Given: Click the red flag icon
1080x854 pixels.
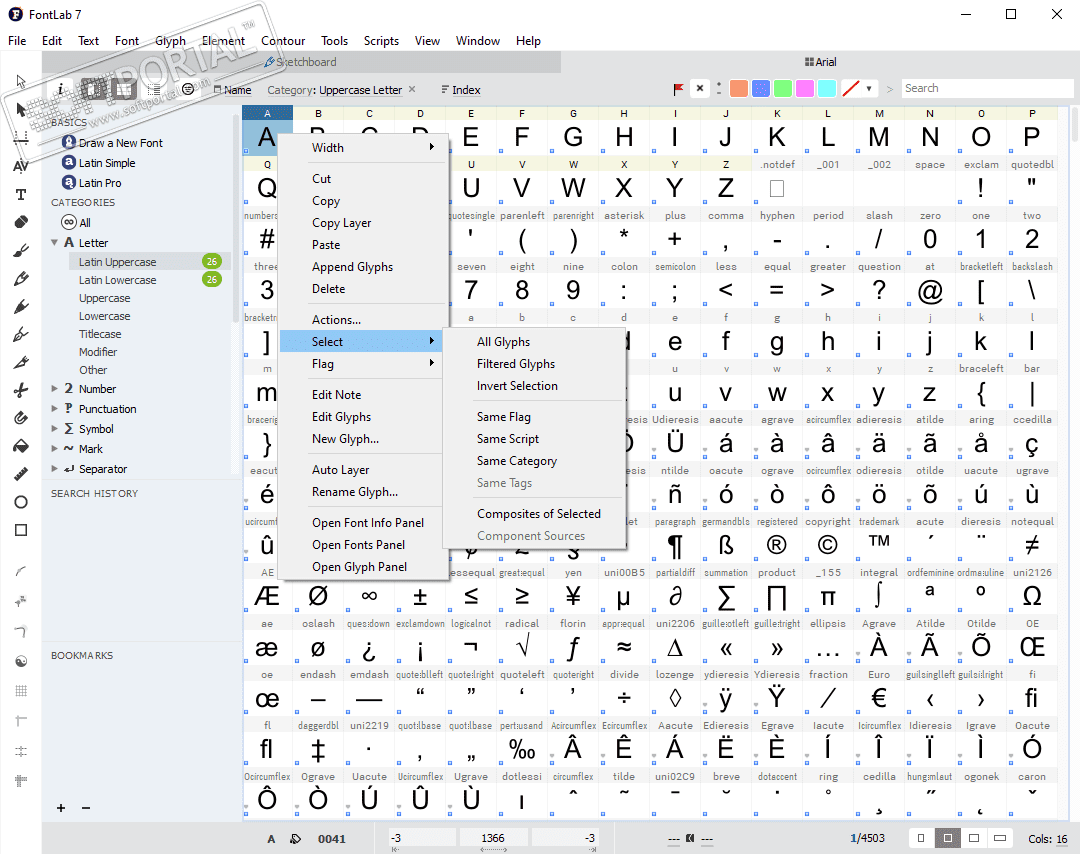Looking at the screenshot, I should [x=678, y=89].
